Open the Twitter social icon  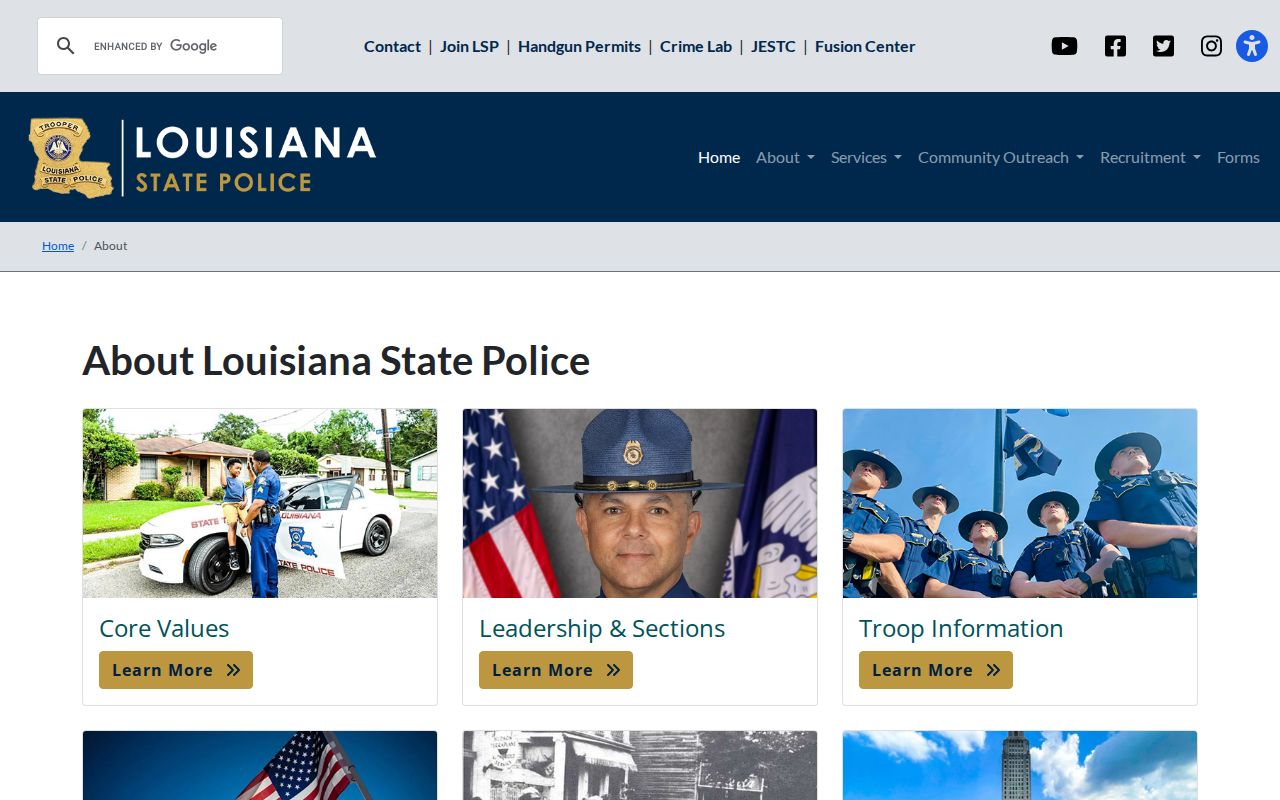[x=1163, y=46]
